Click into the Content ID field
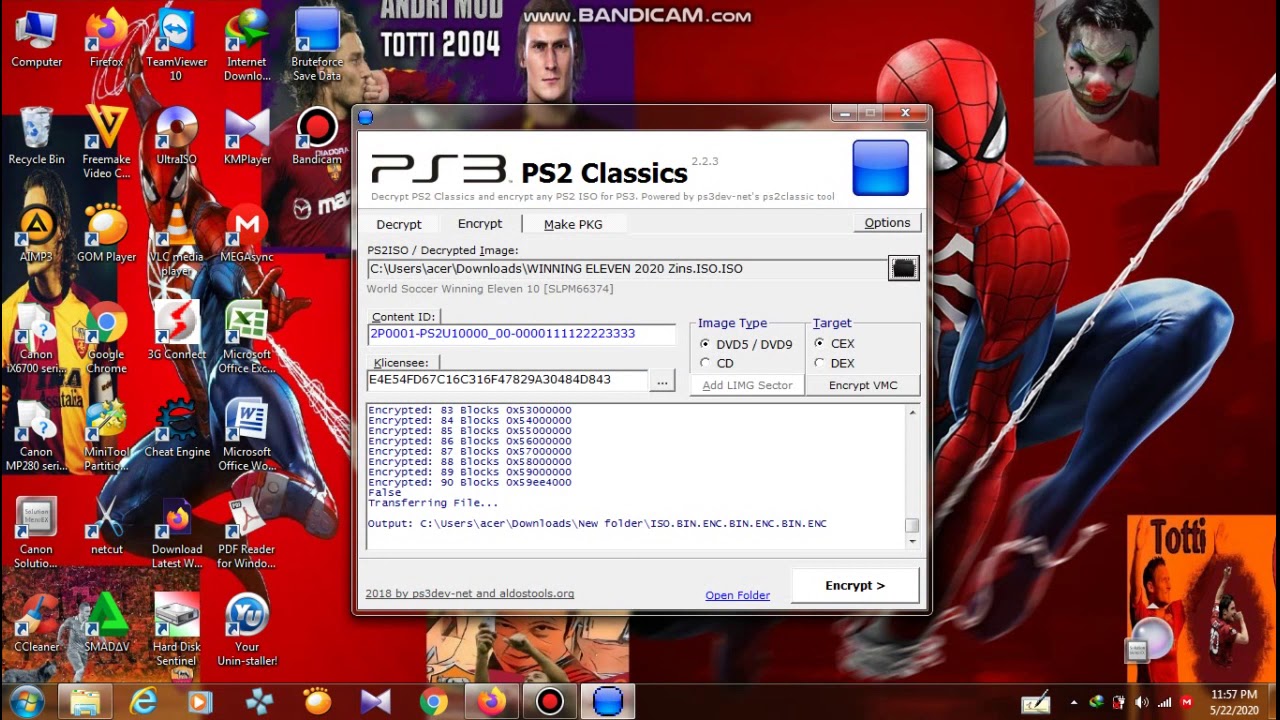The width and height of the screenshot is (1280, 720). coord(521,334)
